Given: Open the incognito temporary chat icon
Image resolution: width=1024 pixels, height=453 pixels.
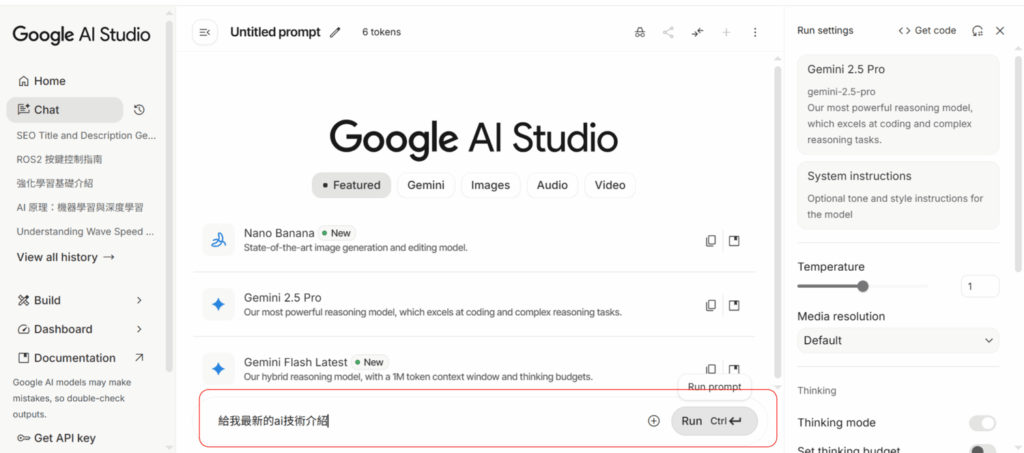Looking at the screenshot, I should pos(640,32).
